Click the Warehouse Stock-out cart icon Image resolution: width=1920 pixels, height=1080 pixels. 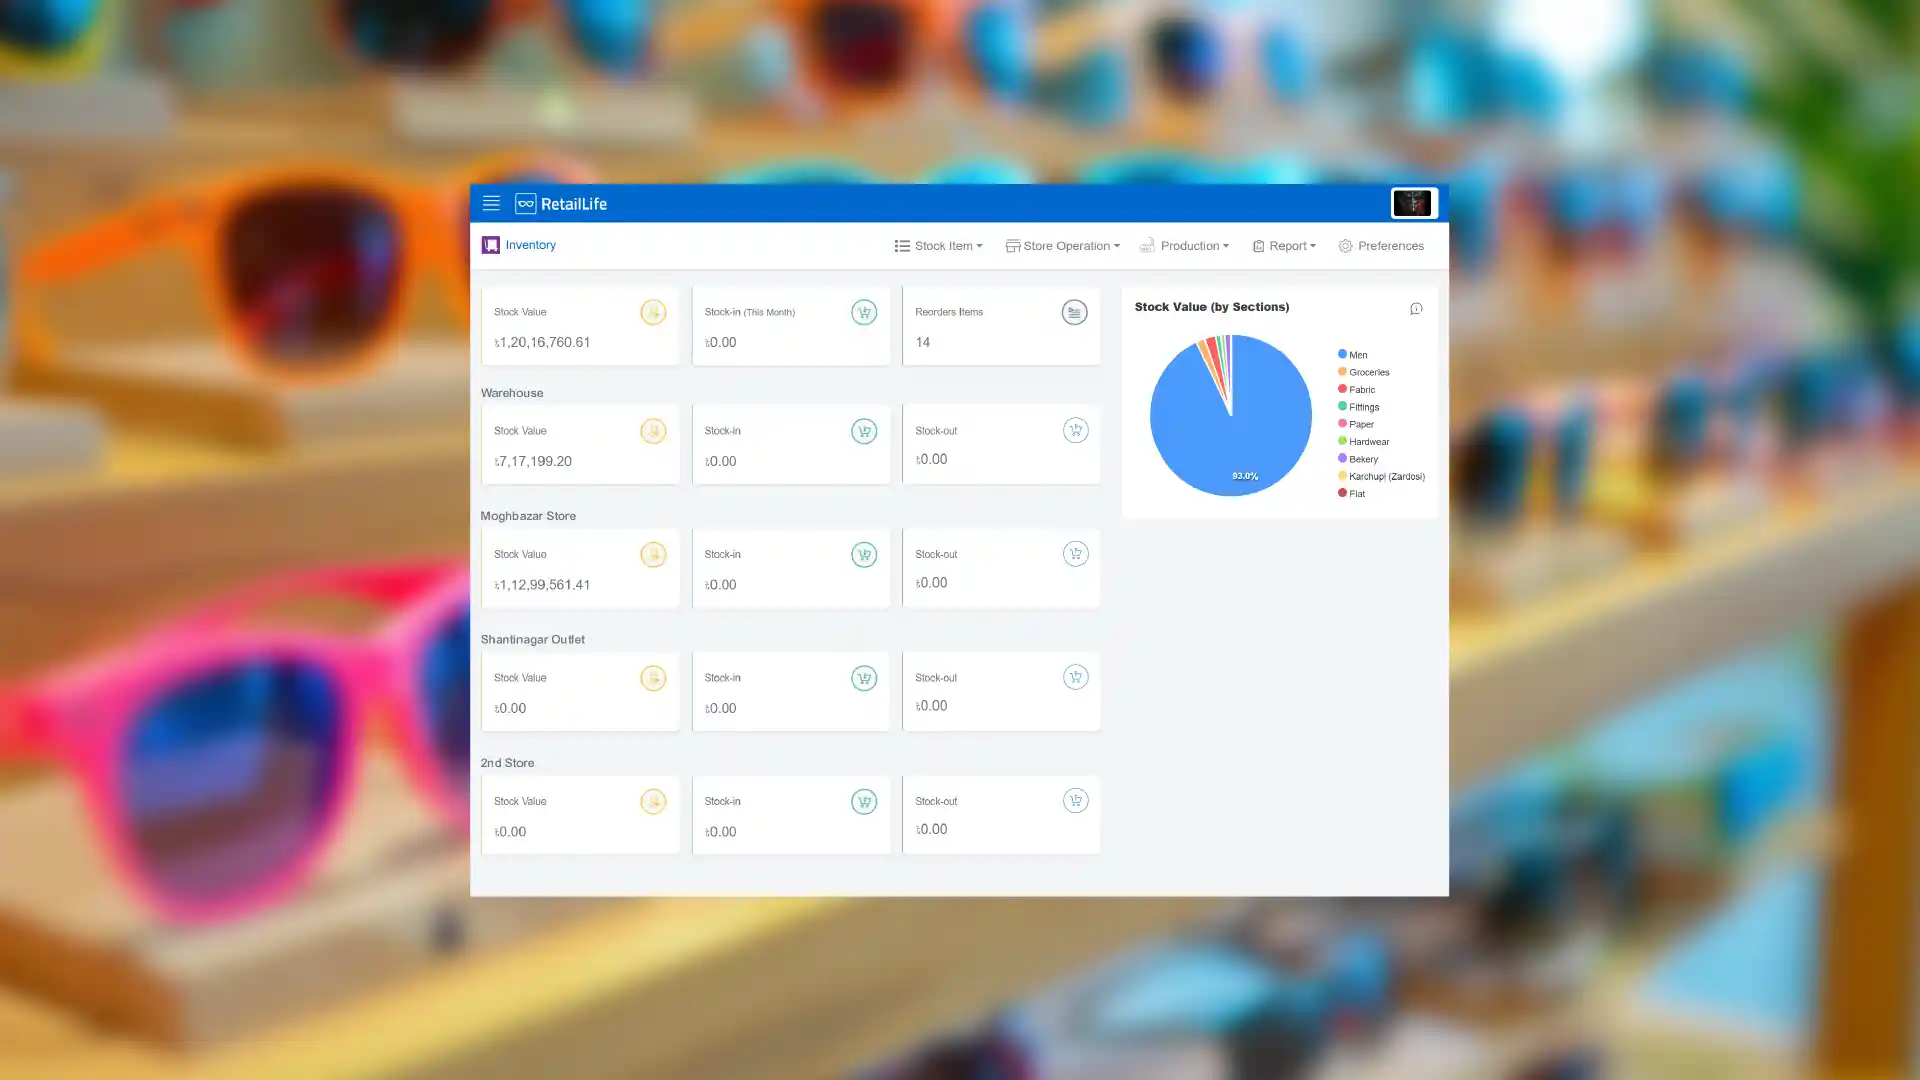(1075, 431)
